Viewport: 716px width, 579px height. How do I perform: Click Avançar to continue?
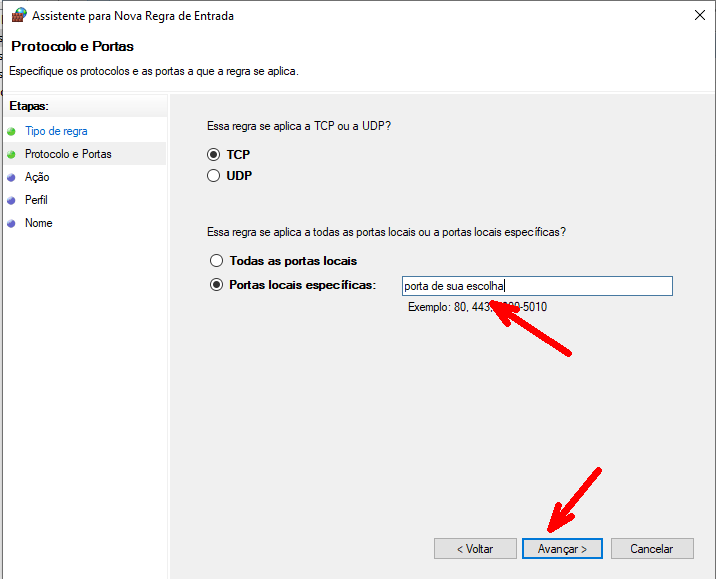[x=561, y=549]
